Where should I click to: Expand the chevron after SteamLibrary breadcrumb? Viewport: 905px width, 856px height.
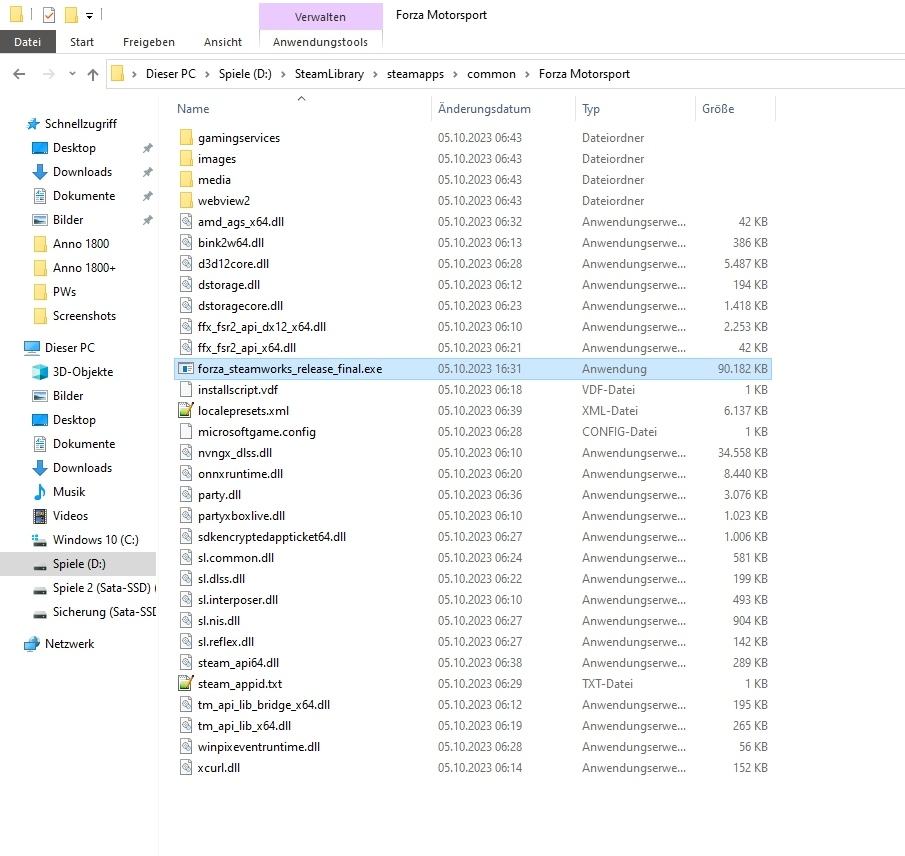(x=375, y=74)
